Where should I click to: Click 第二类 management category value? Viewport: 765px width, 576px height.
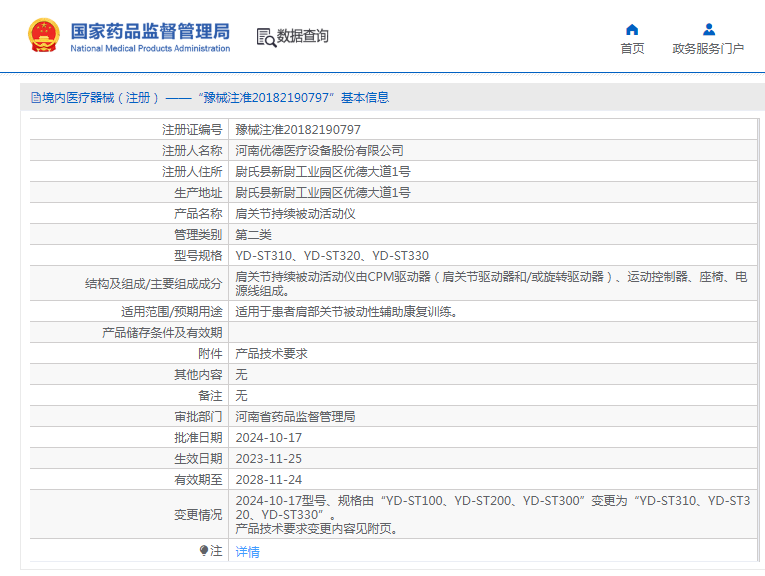pos(253,235)
